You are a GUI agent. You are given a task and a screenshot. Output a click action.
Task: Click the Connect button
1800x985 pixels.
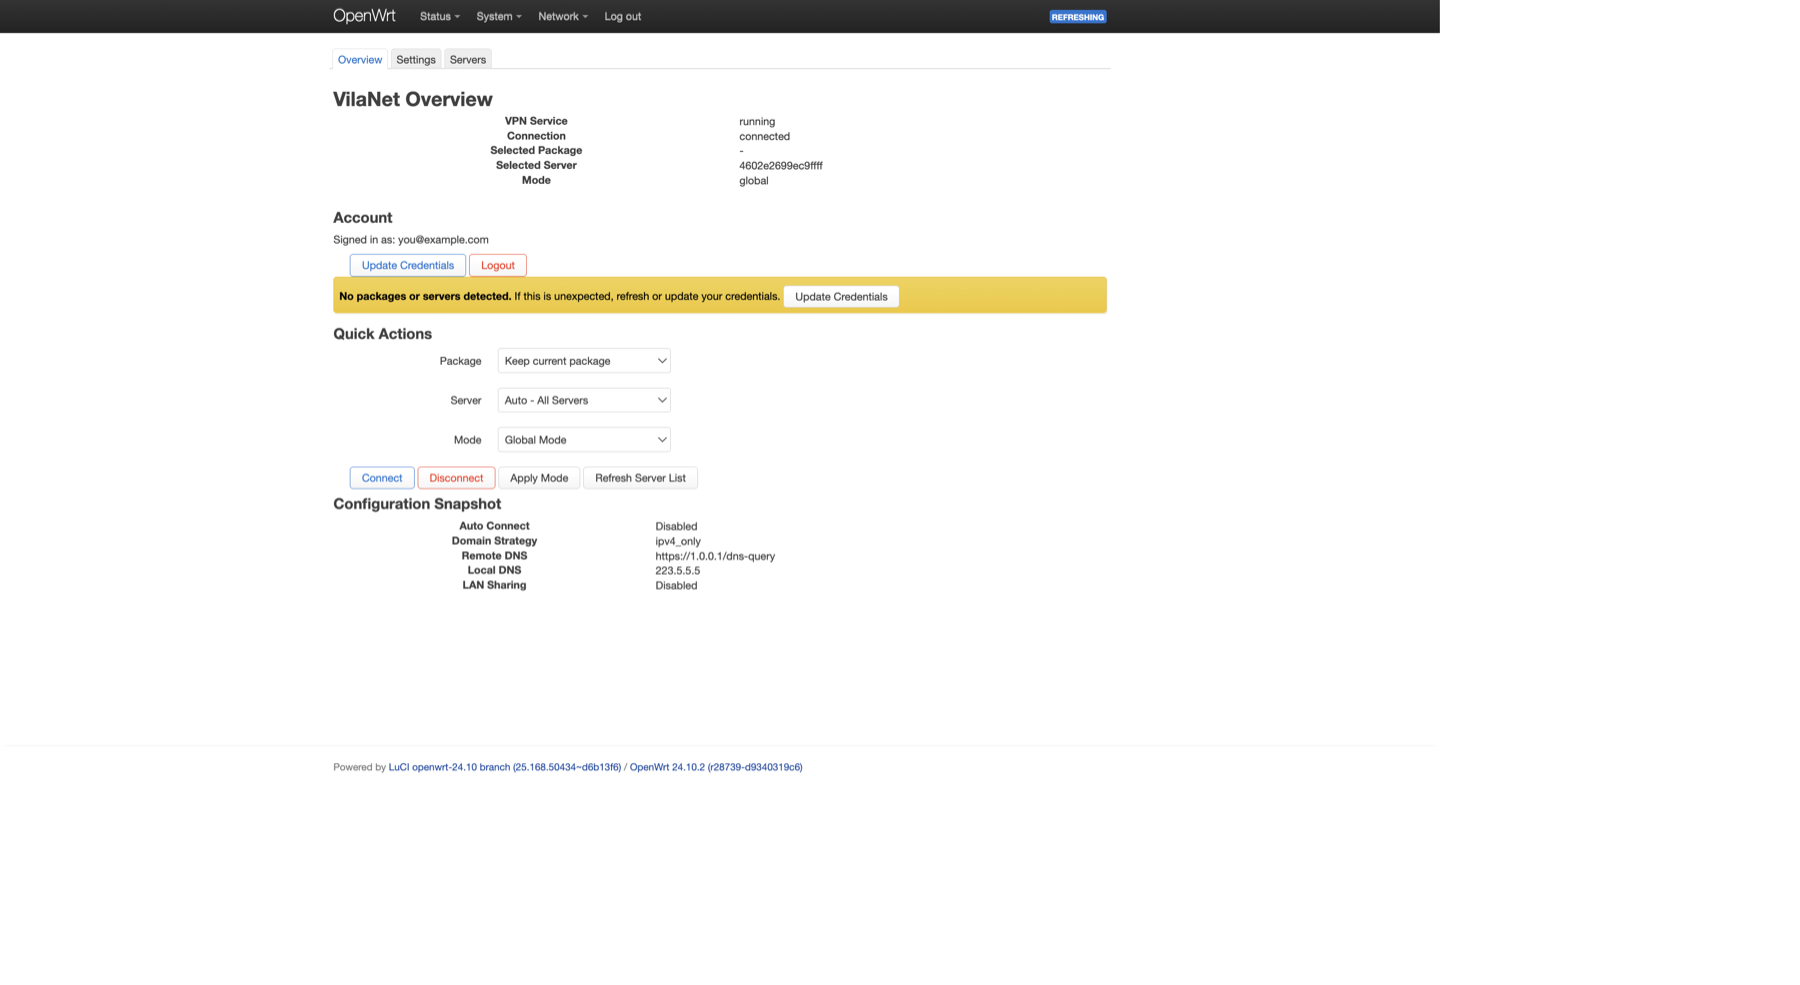click(x=382, y=478)
